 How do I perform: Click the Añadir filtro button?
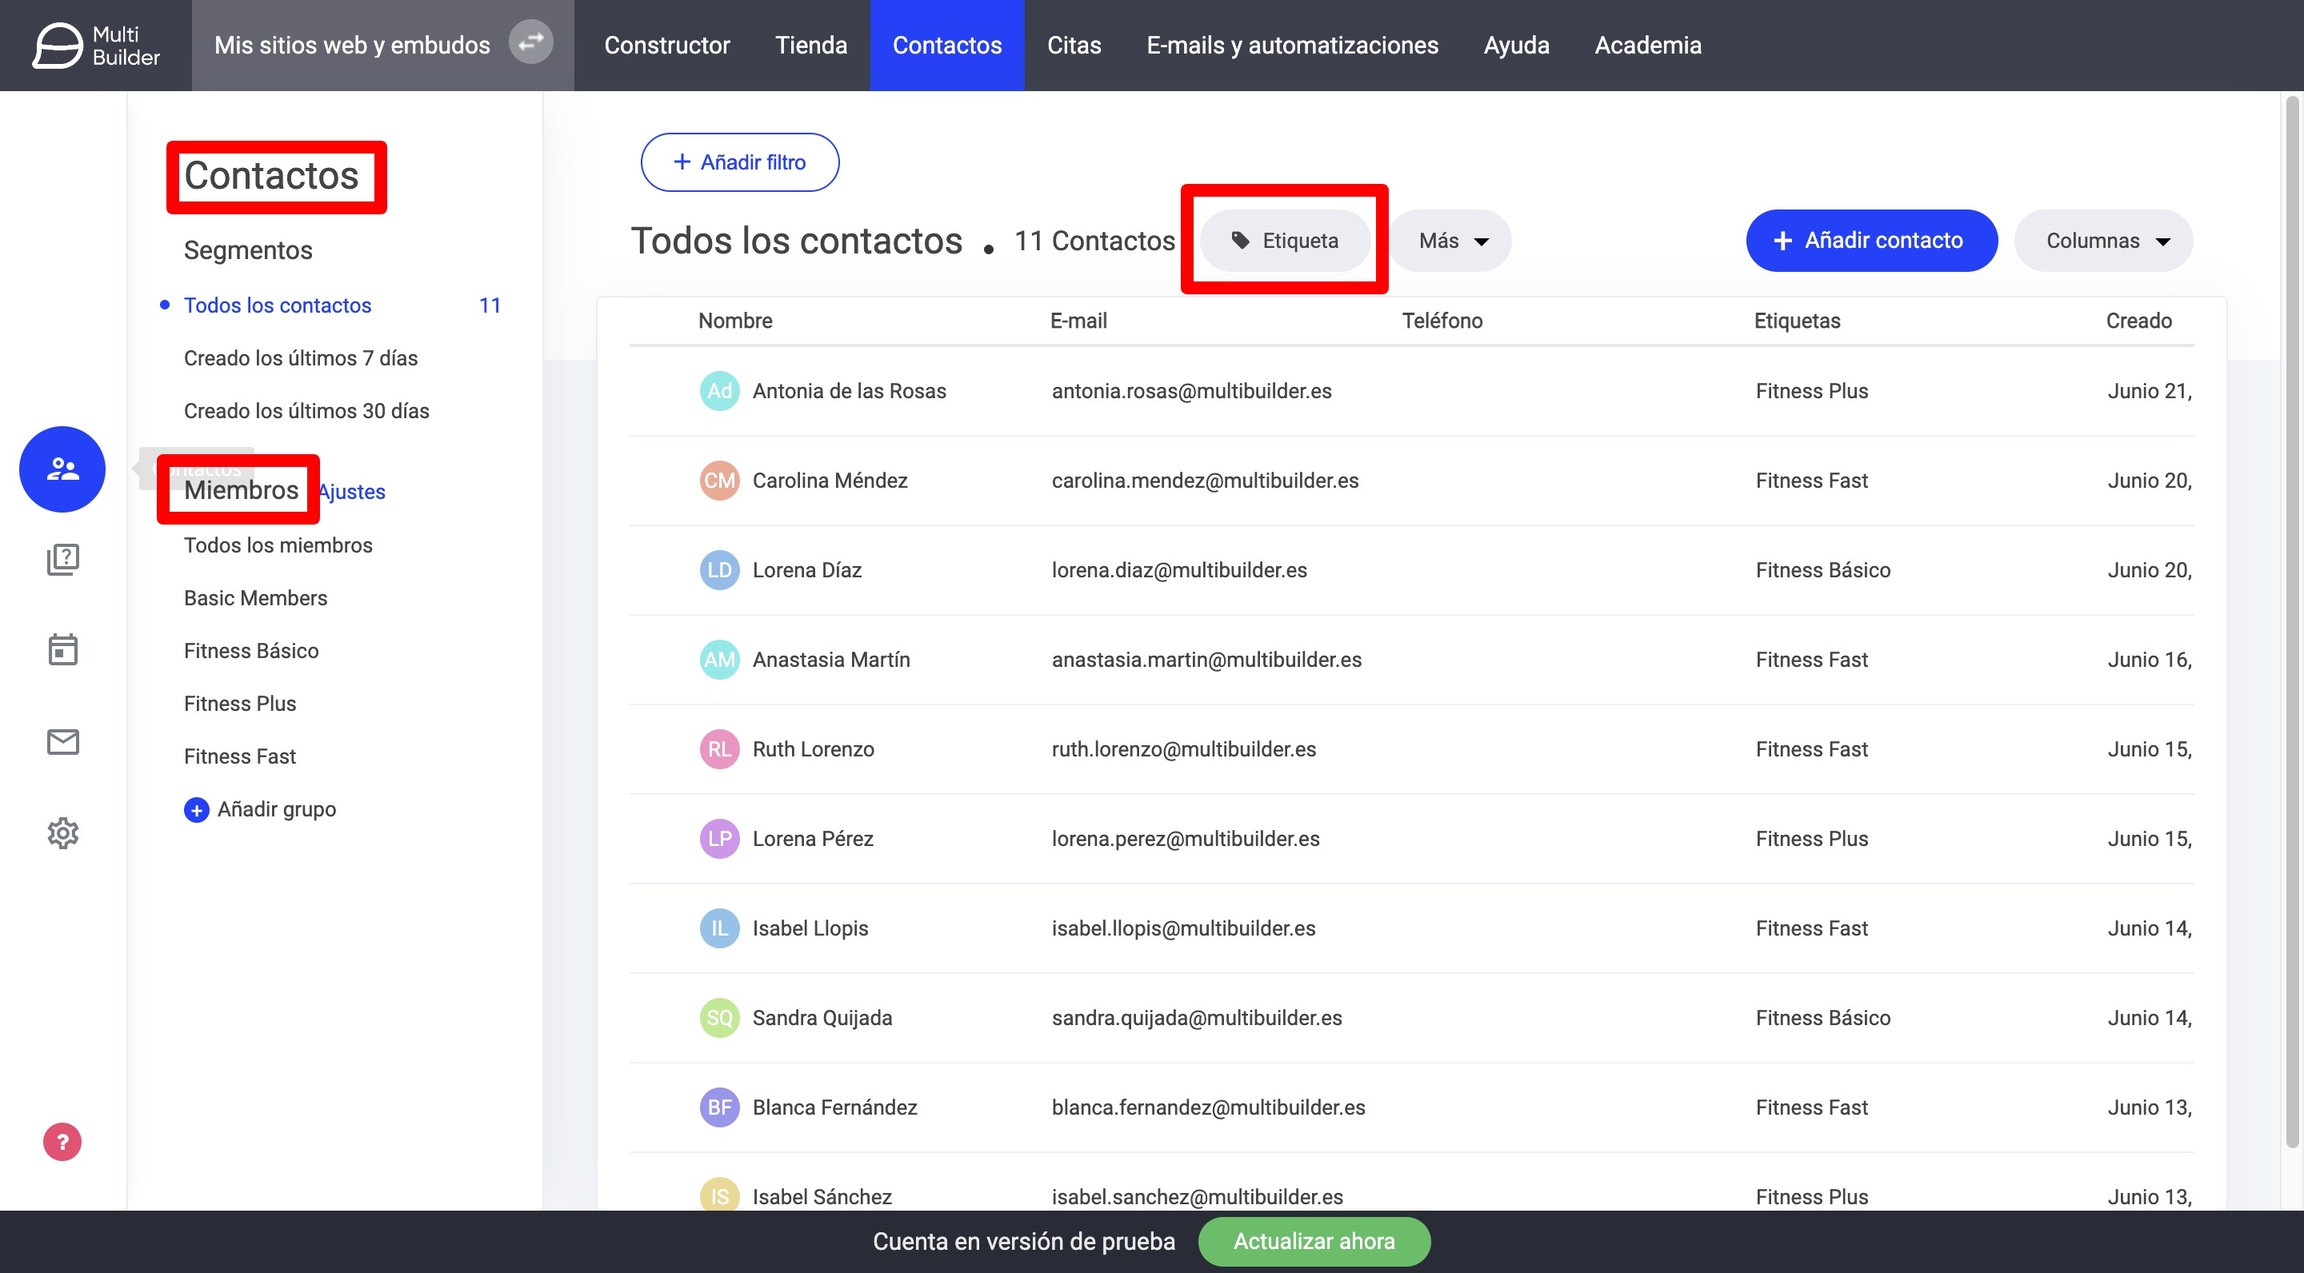740,162
